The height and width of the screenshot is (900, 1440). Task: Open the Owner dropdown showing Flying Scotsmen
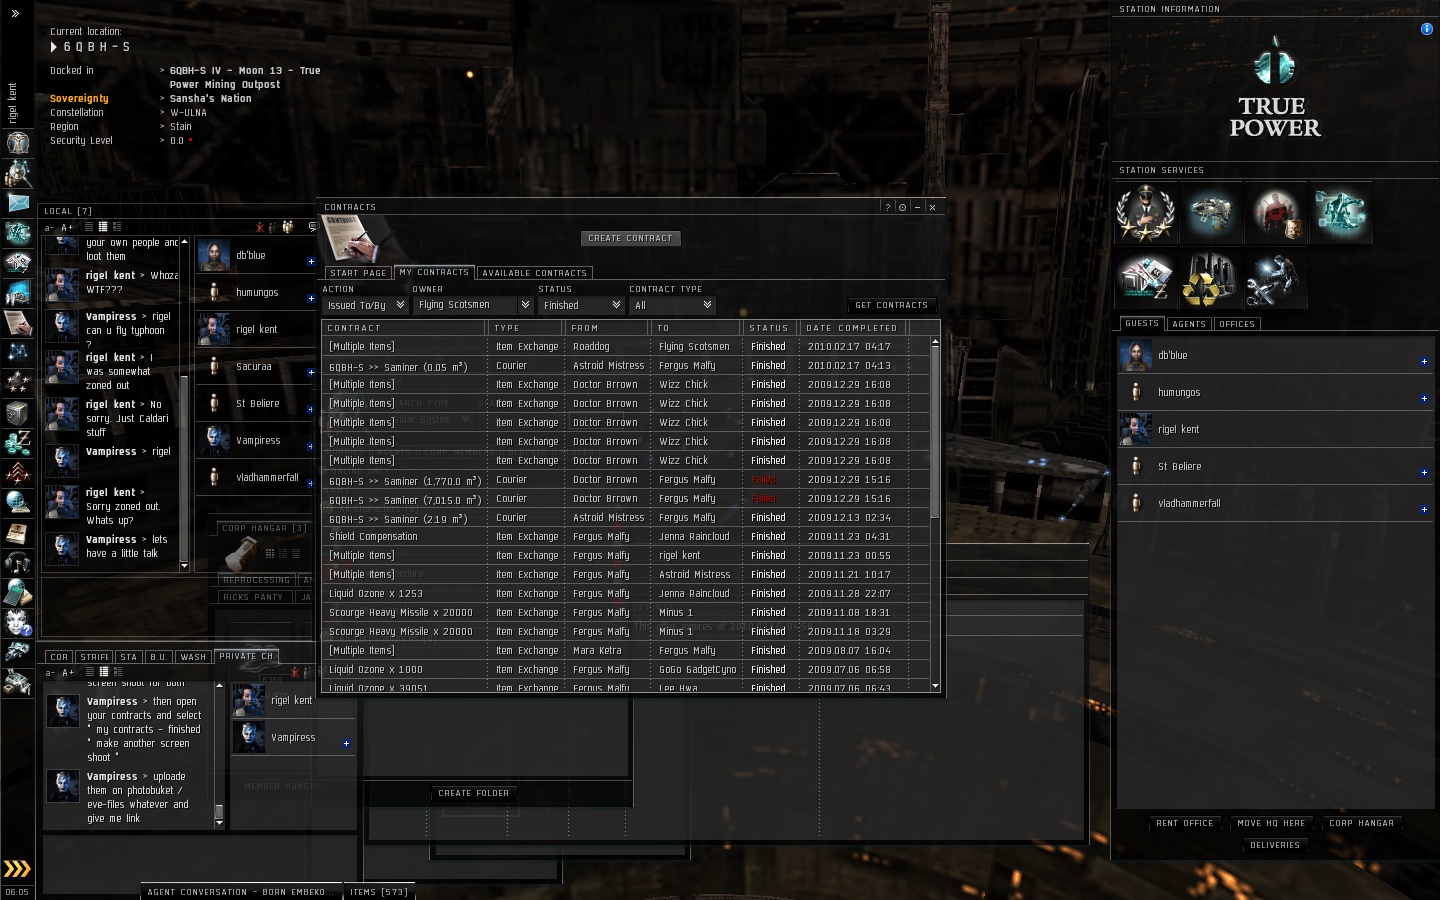click(x=472, y=305)
